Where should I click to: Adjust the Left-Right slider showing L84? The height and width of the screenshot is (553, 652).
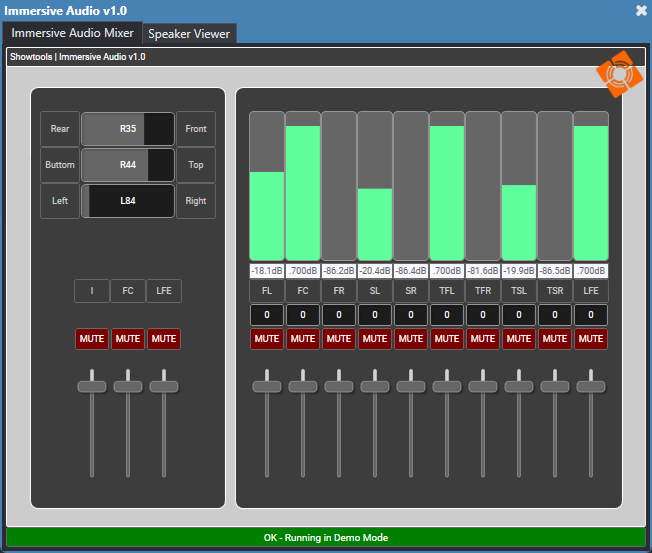coord(128,201)
